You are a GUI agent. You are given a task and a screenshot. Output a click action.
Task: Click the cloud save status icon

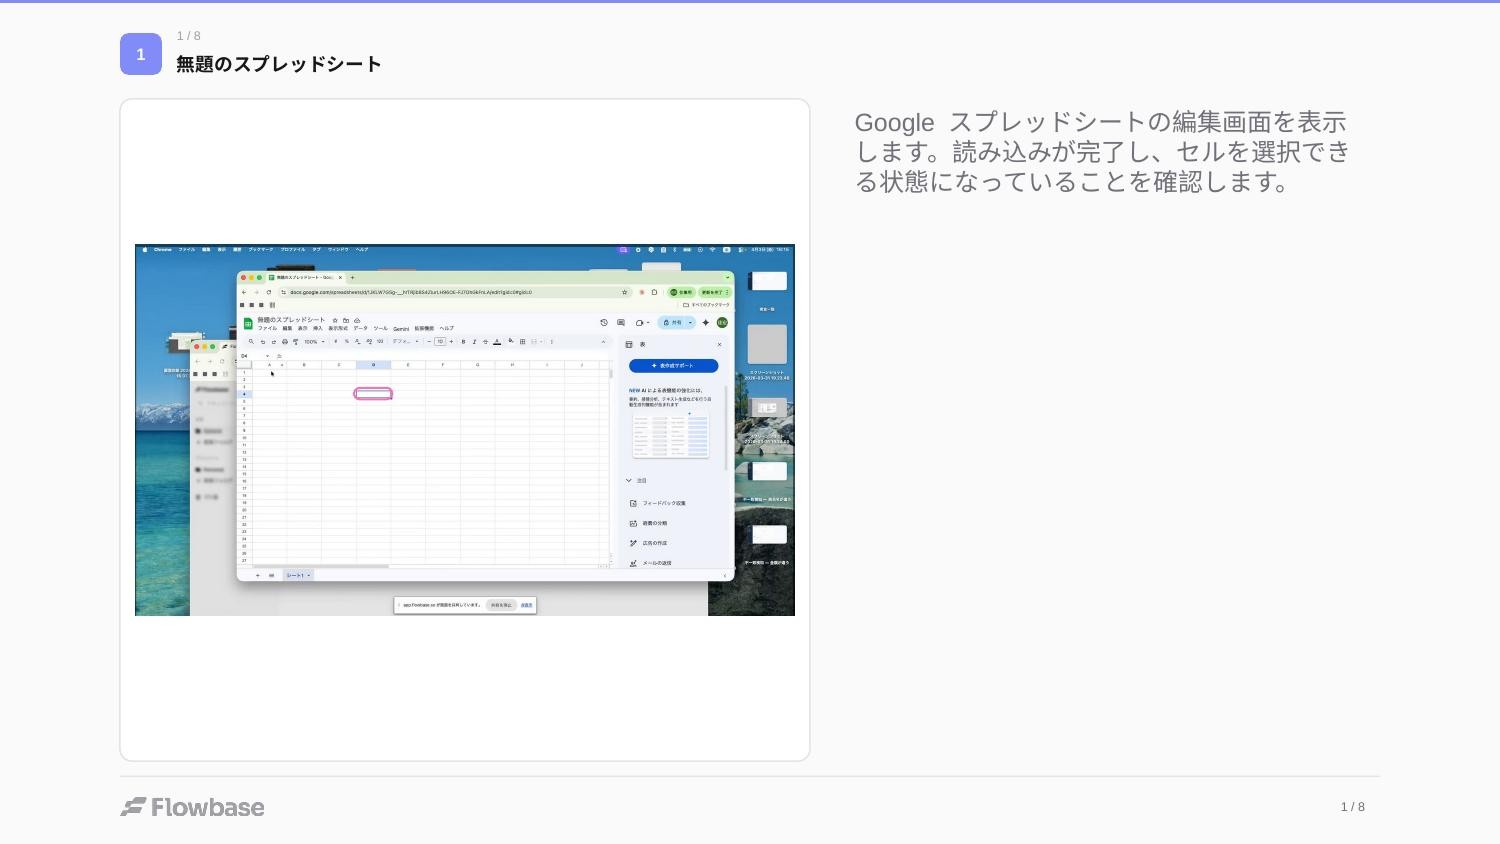pos(357,320)
